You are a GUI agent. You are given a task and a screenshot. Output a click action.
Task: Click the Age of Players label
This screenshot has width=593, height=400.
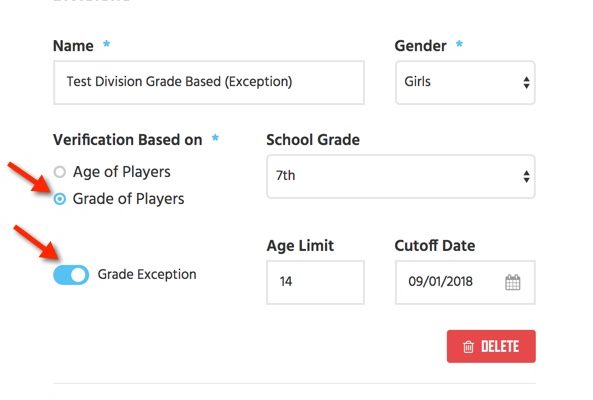(x=121, y=172)
